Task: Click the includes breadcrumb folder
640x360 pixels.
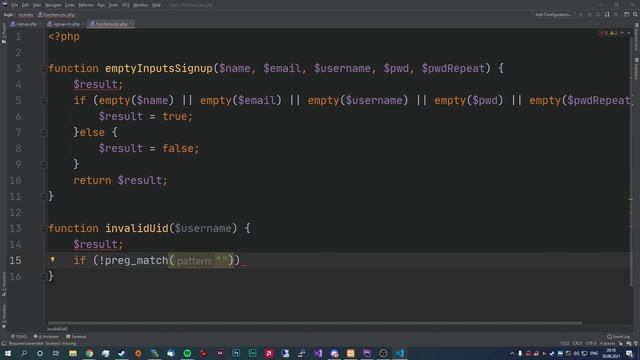Action: click(25, 15)
